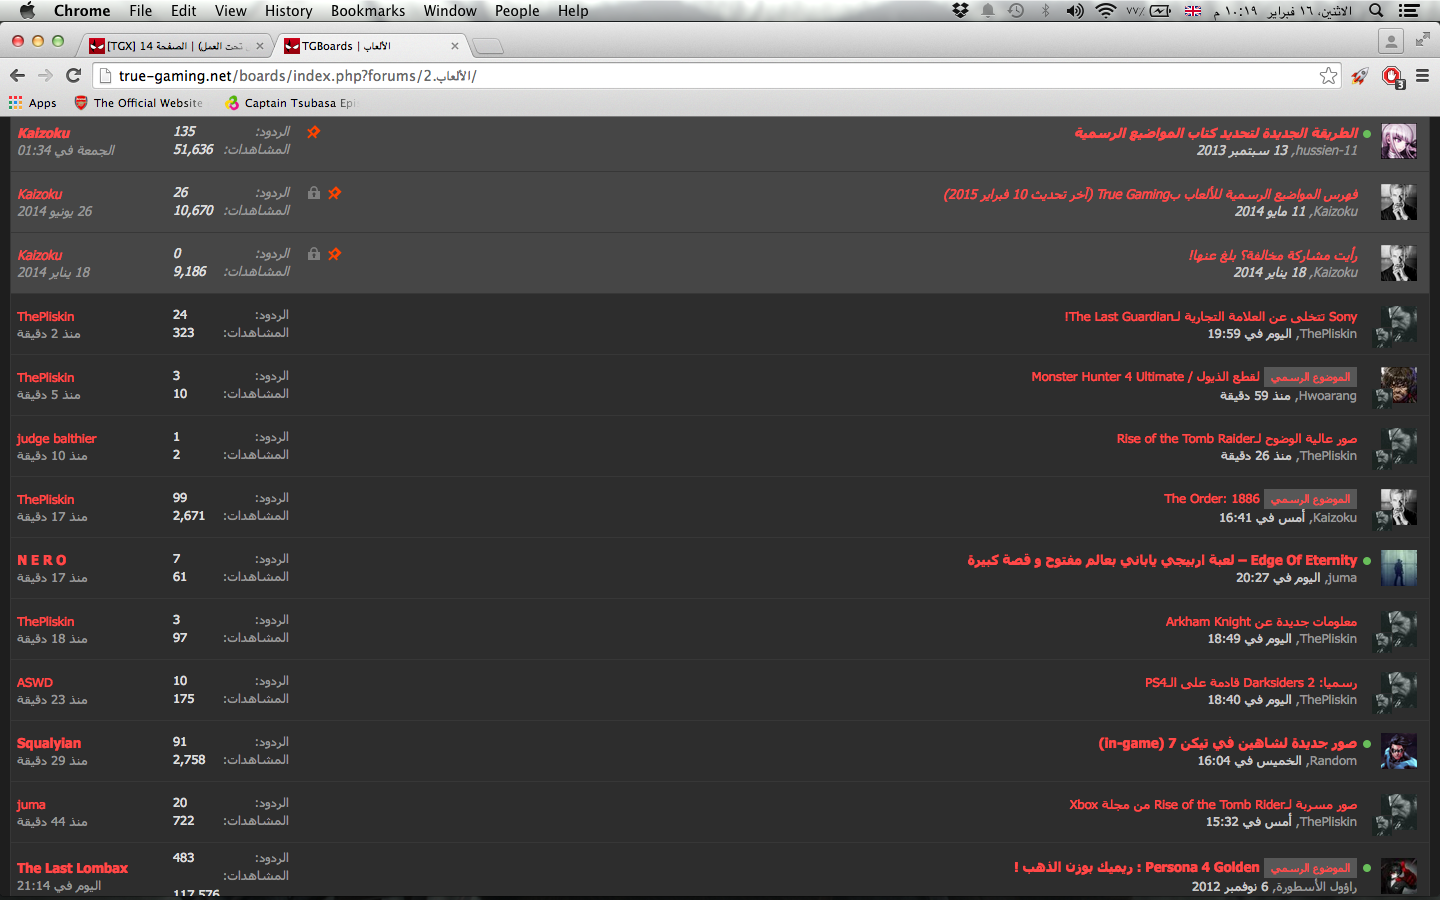Go back to the previous page
The height and width of the screenshot is (900, 1440).
[17, 75]
